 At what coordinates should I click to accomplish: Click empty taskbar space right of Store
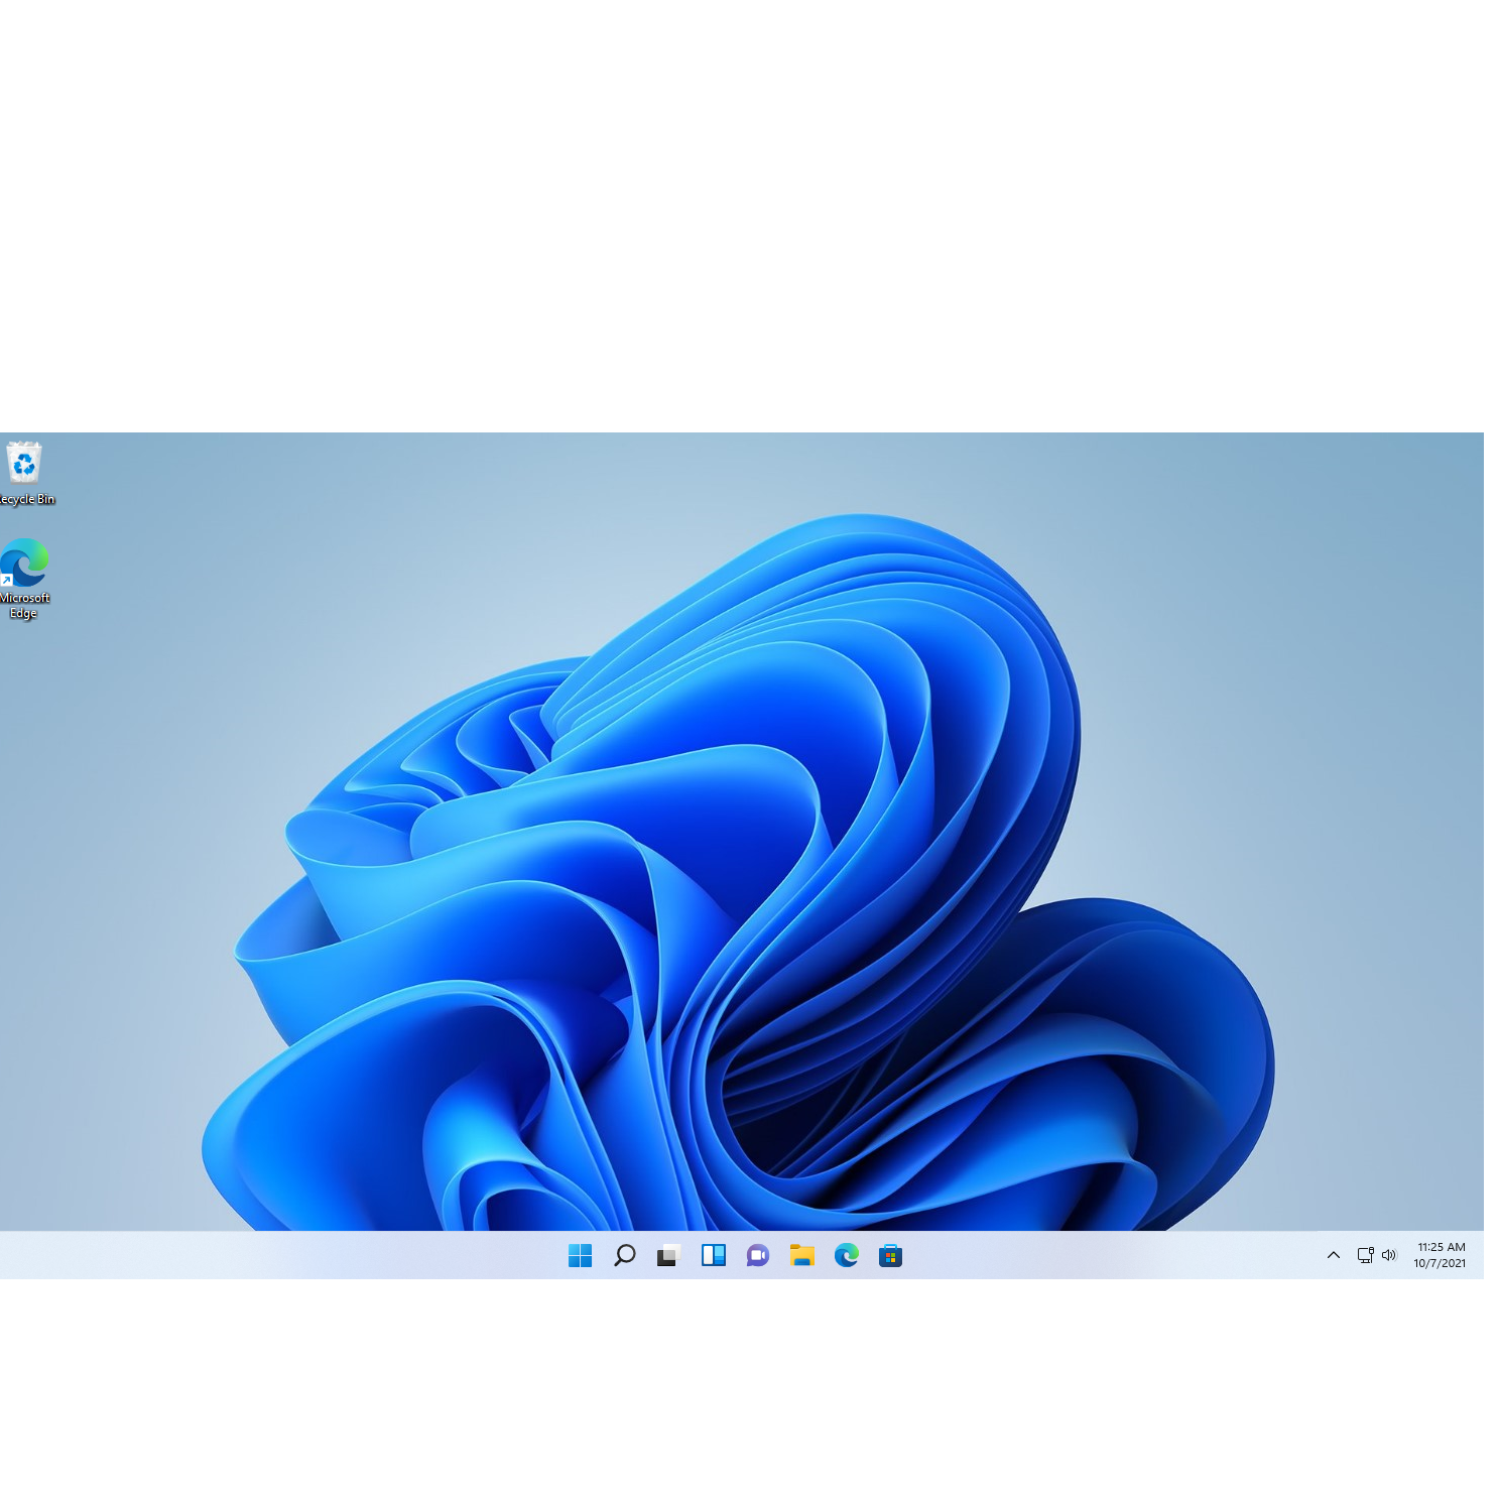point(1100,1255)
